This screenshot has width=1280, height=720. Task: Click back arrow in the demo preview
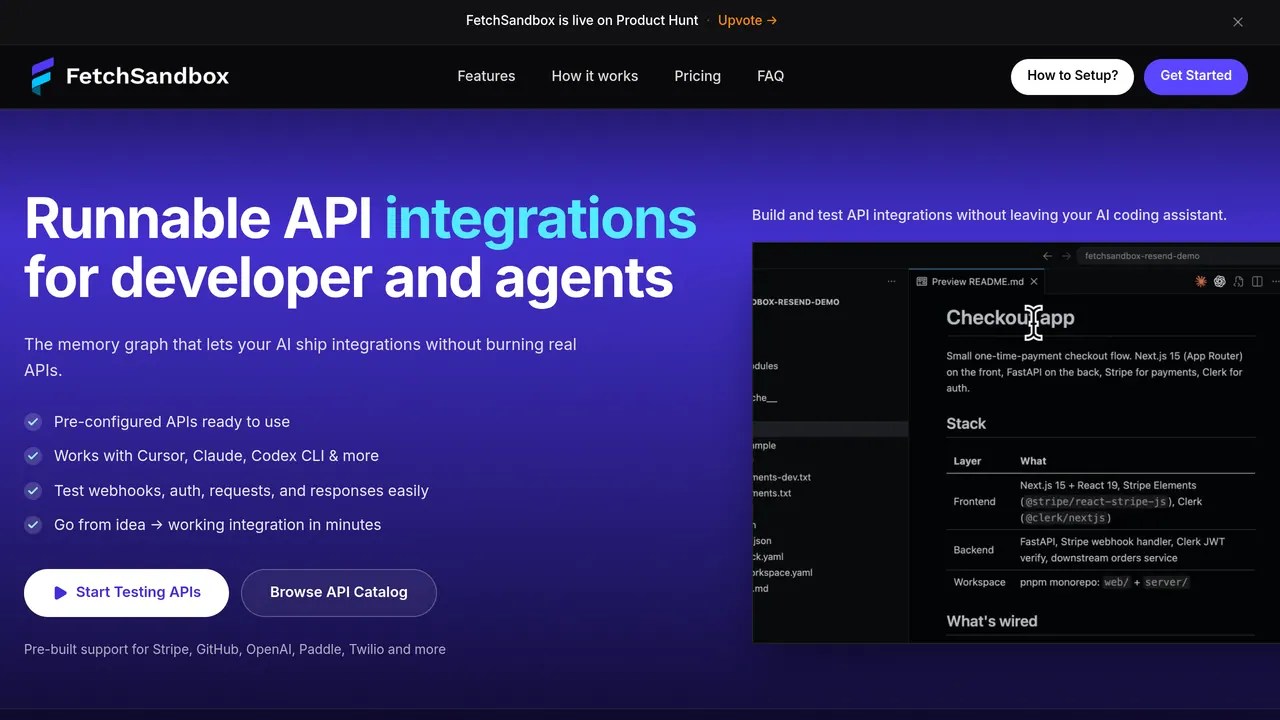tap(1047, 256)
